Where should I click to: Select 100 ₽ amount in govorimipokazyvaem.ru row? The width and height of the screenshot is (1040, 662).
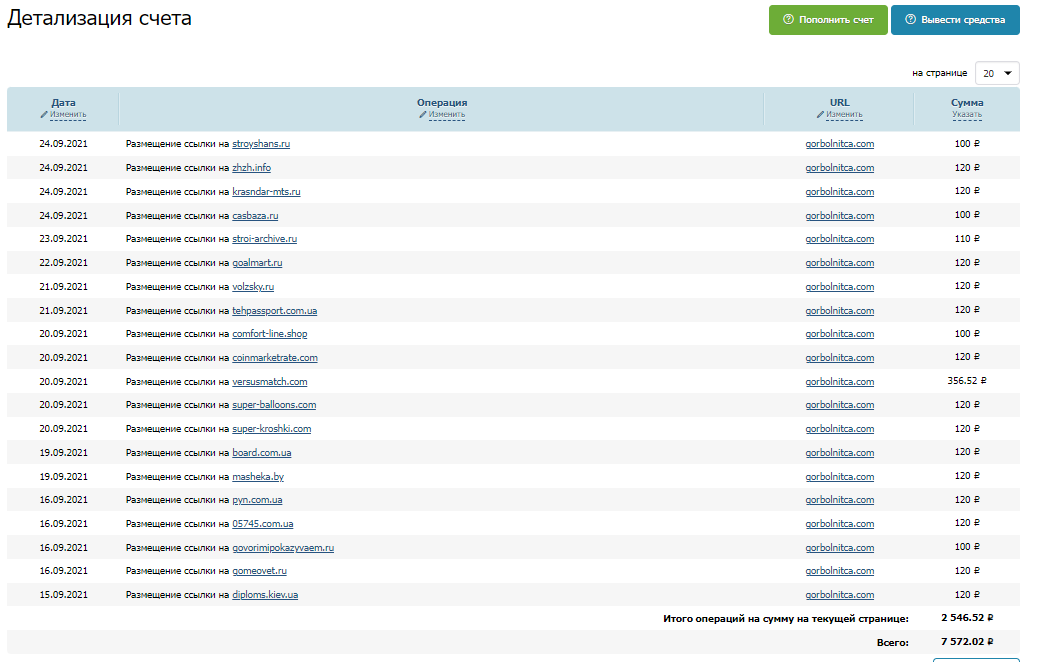(967, 547)
